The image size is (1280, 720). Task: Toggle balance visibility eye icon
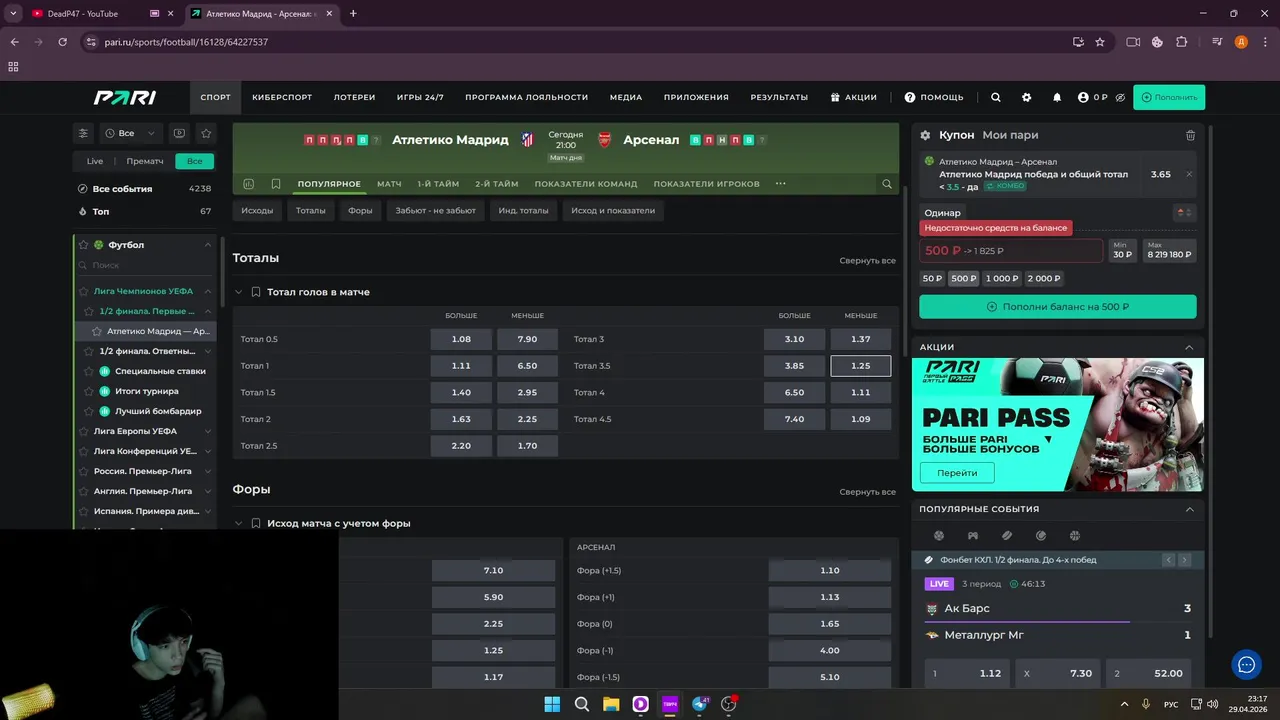1120,97
